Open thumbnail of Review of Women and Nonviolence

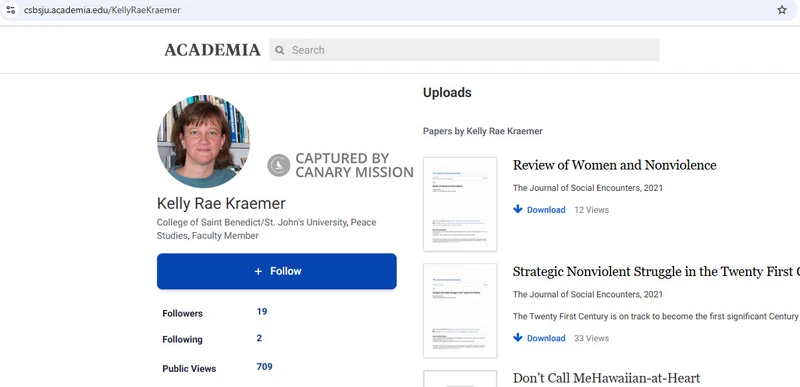pos(460,204)
